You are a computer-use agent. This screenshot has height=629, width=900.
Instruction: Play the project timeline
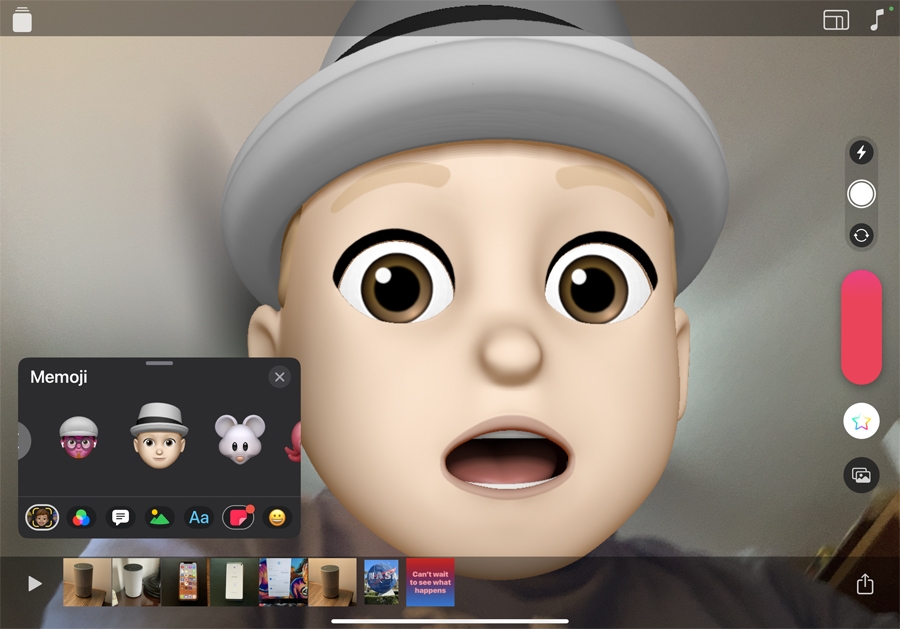(x=35, y=583)
